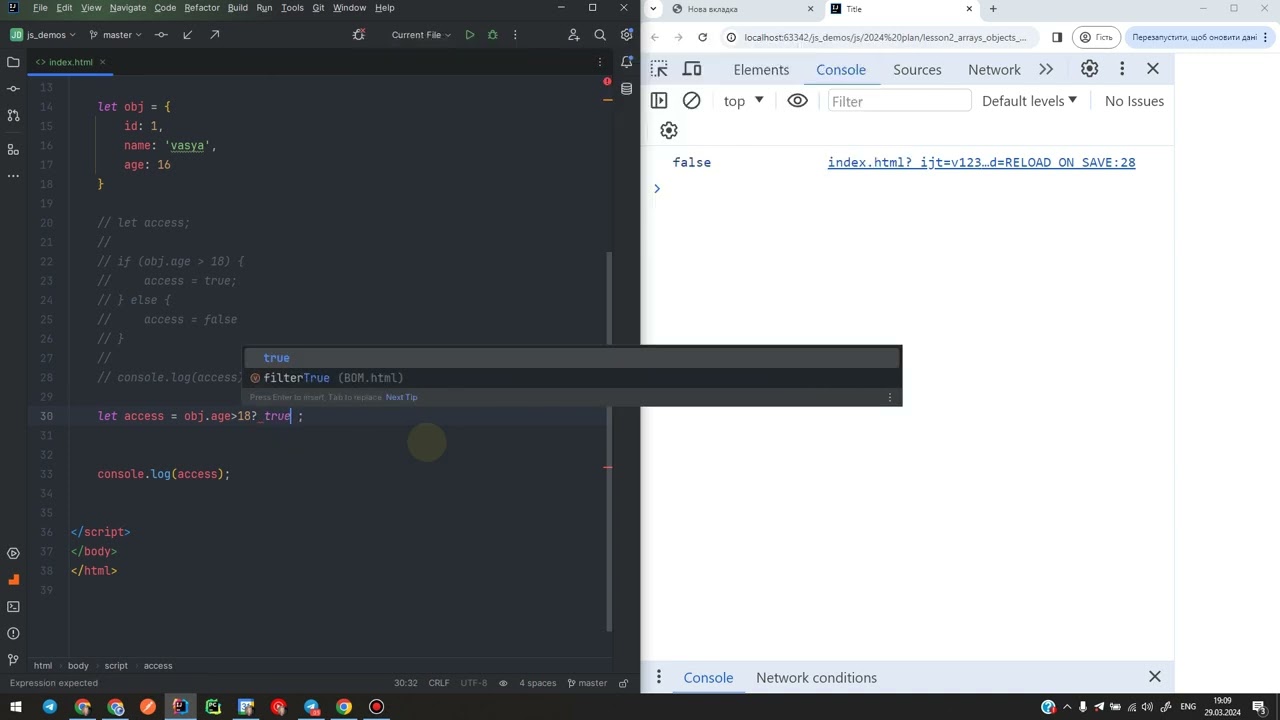The image size is (1280, 720).
Task: Toggle live expression eye icon in Console
Action: click(797, 100)
